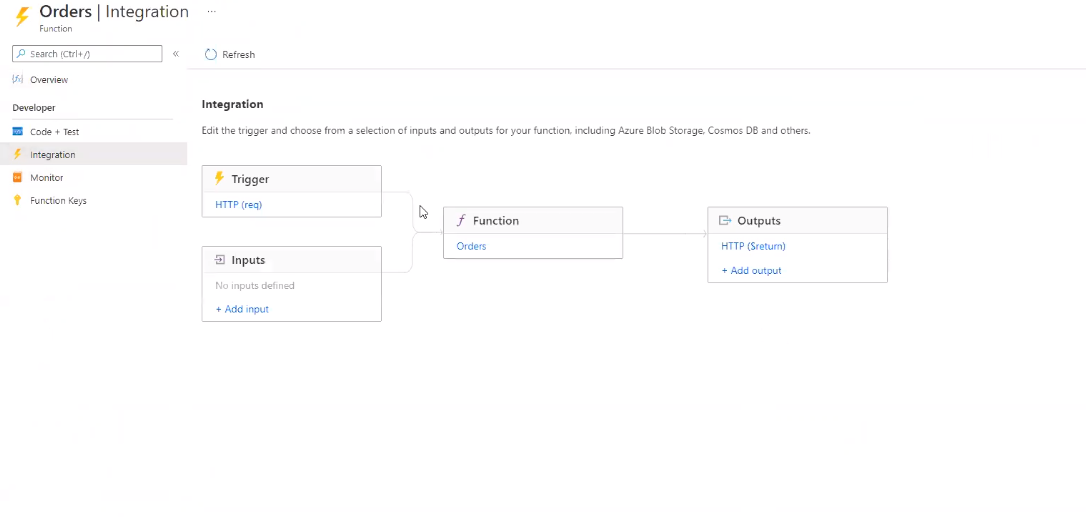Viewport: 1086px width, 517px height.
Task: Click the Outputs arrow icon
Action: pos(725,220)
